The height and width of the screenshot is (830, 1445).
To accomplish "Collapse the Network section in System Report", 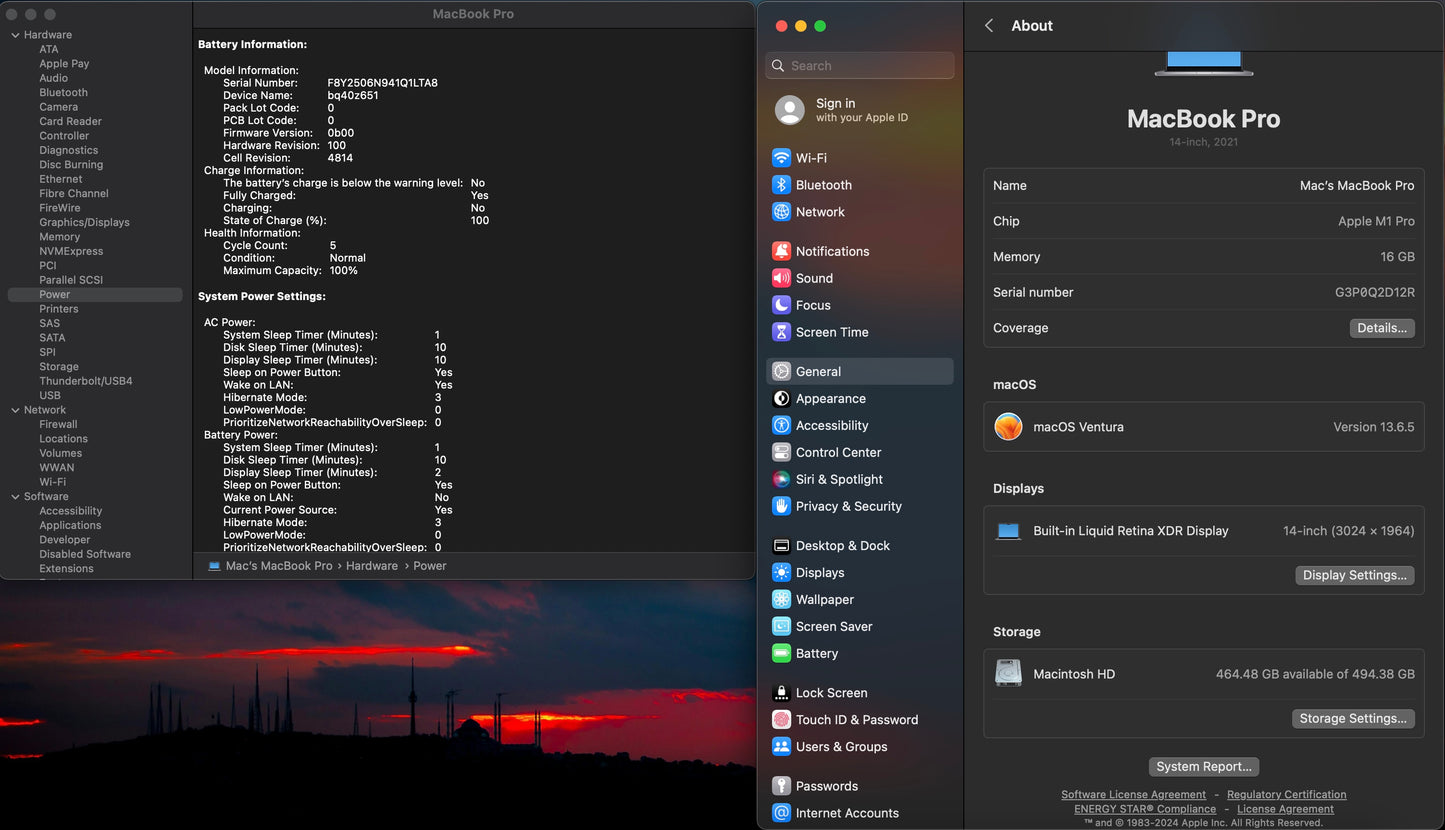I will (x=15, y=410).
